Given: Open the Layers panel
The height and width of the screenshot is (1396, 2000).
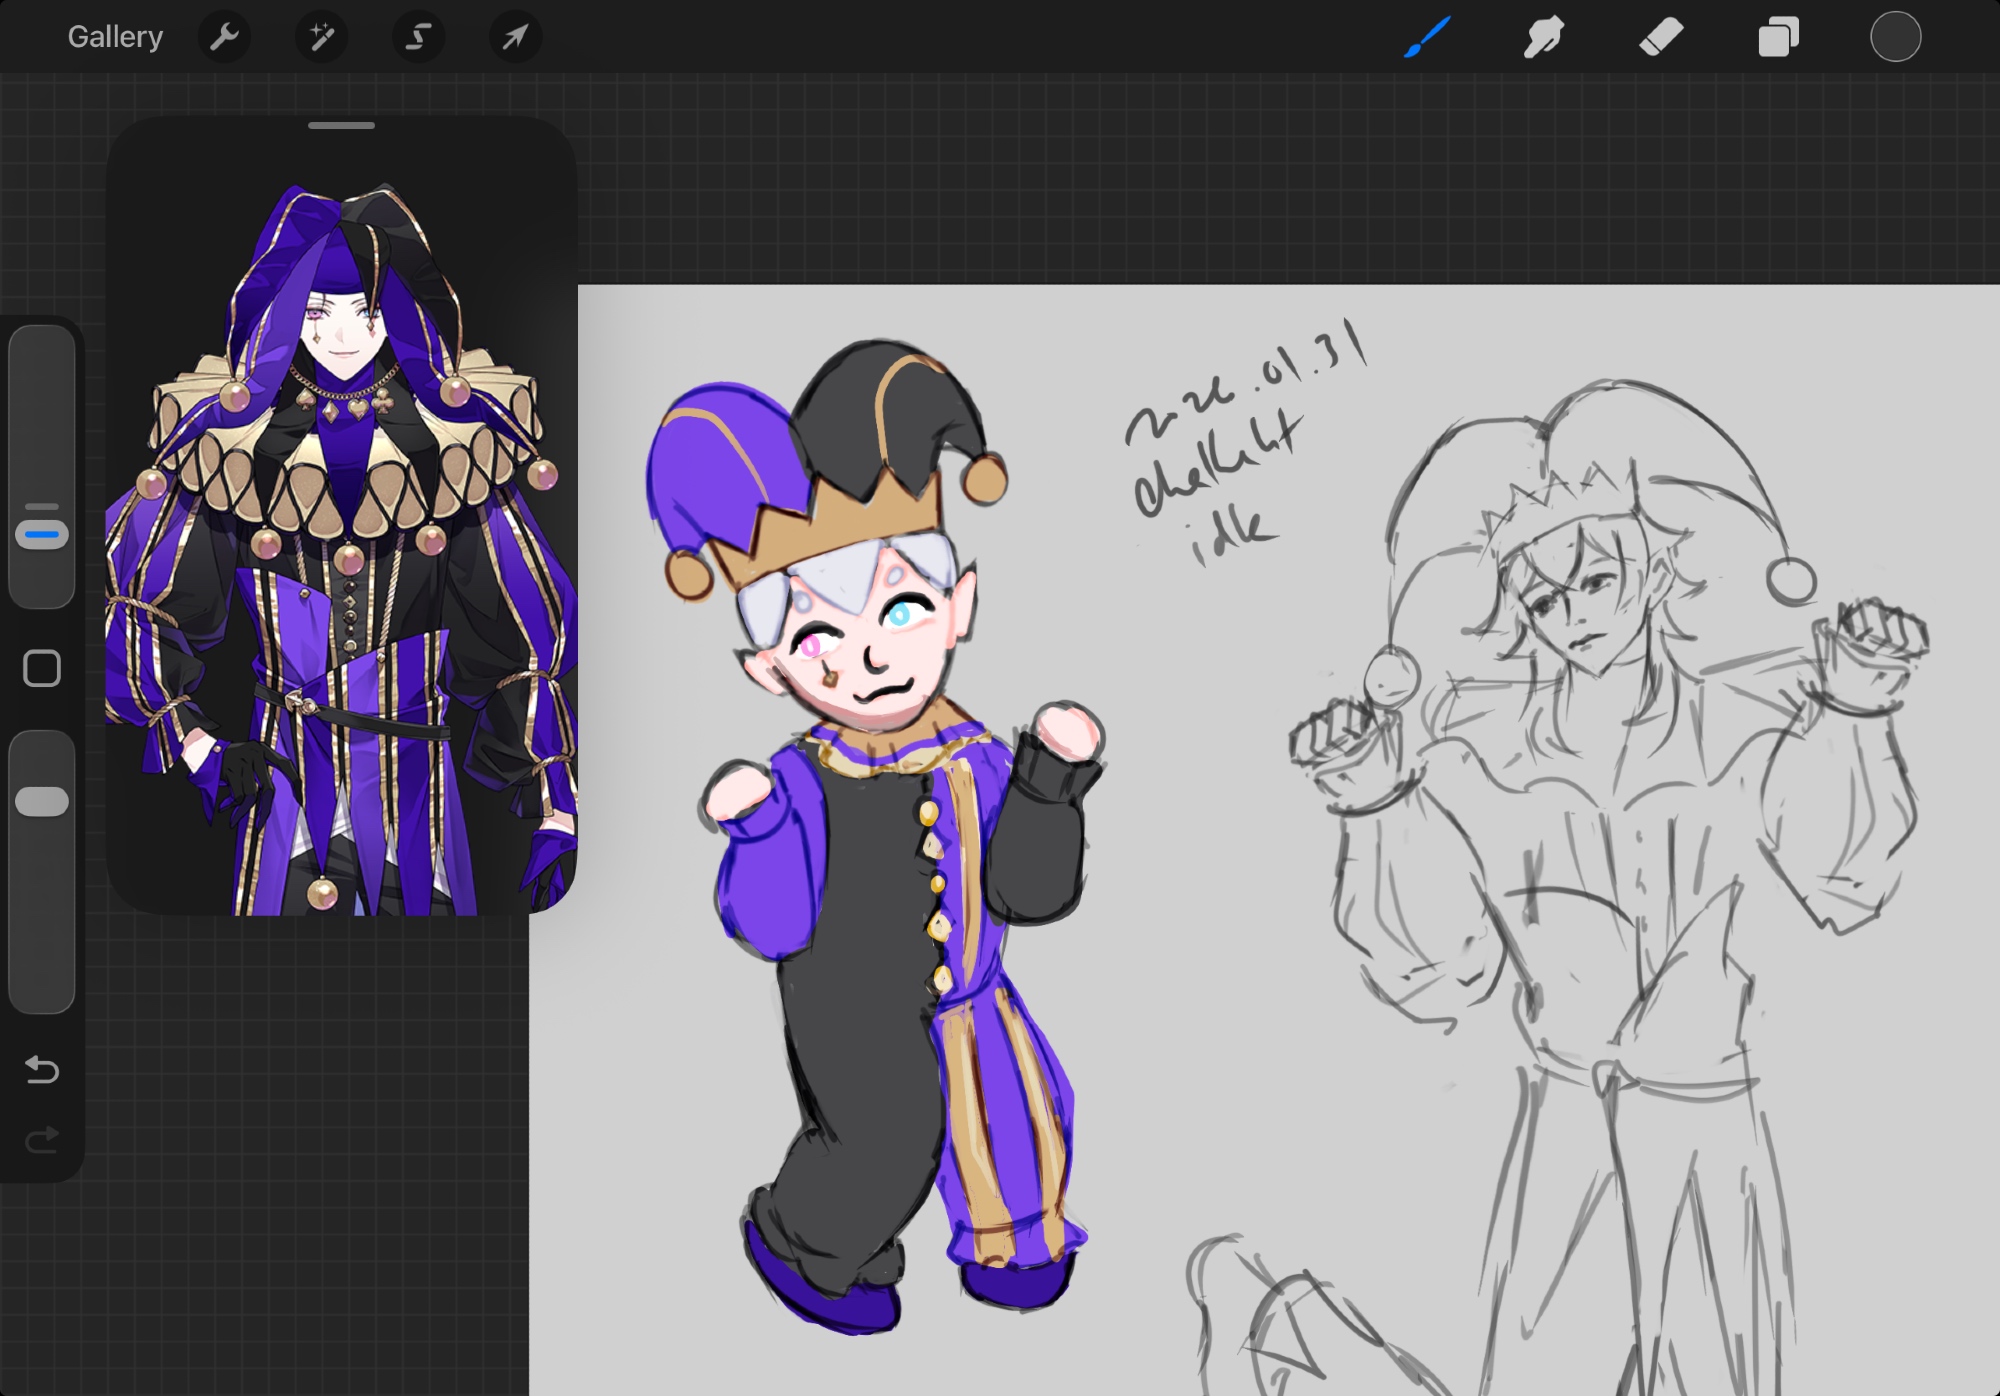Looking at the screenshot, I should pos(1778,37).
